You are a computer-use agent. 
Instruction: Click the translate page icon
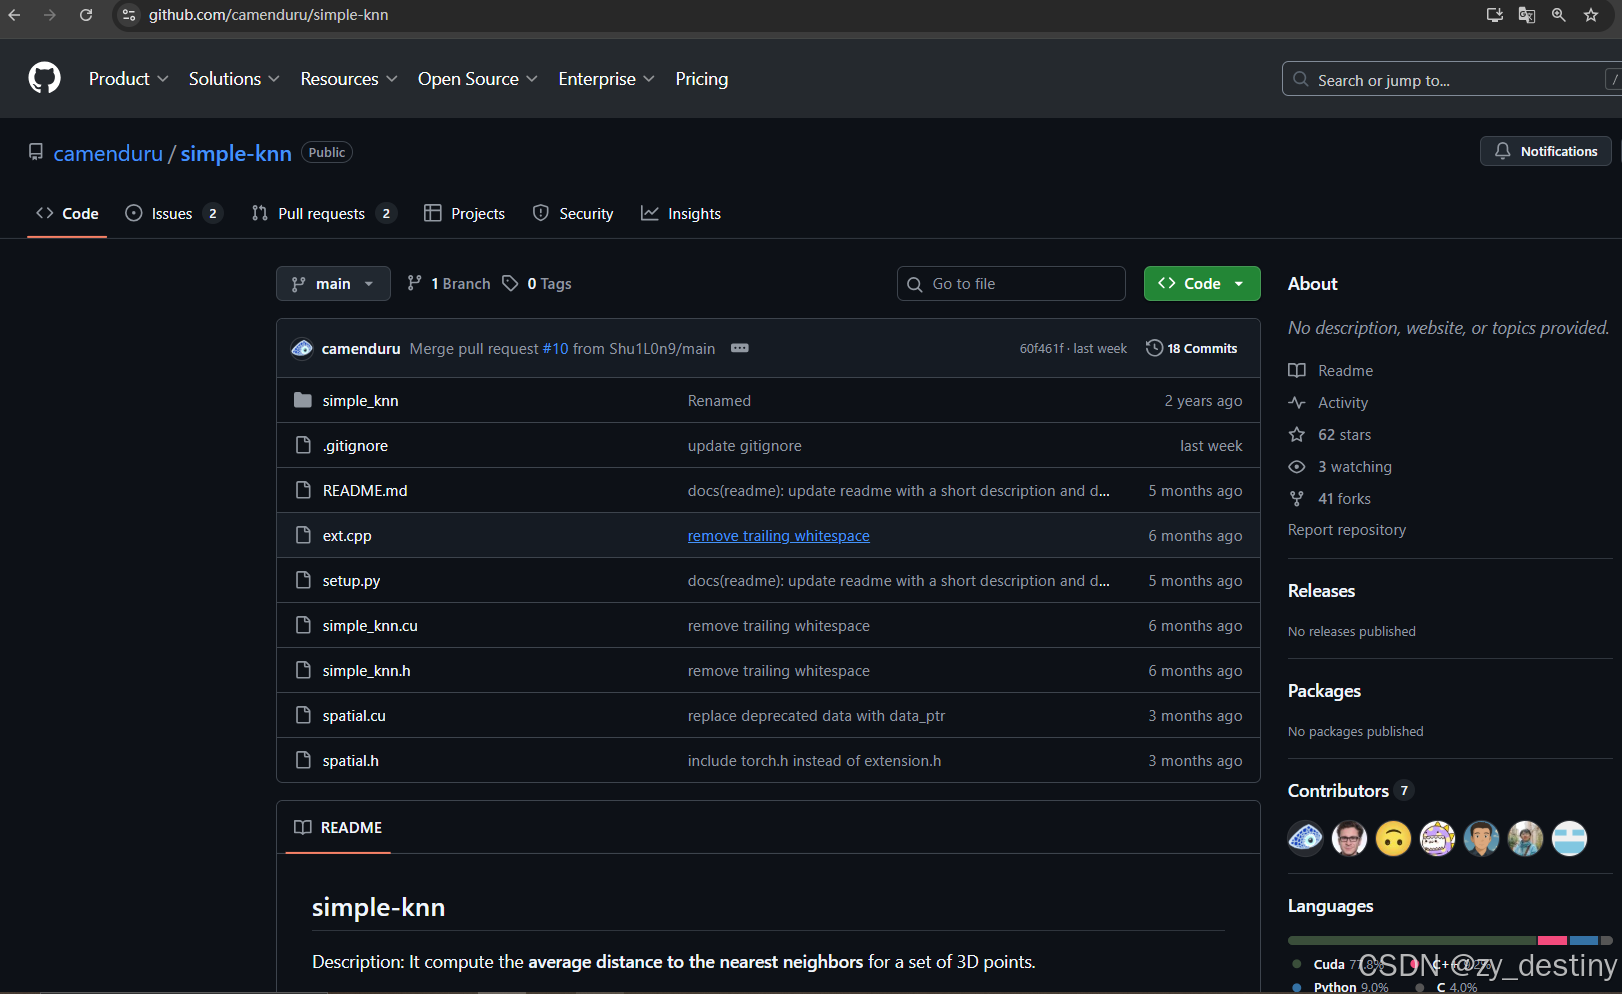click(x=1527, y=15)
